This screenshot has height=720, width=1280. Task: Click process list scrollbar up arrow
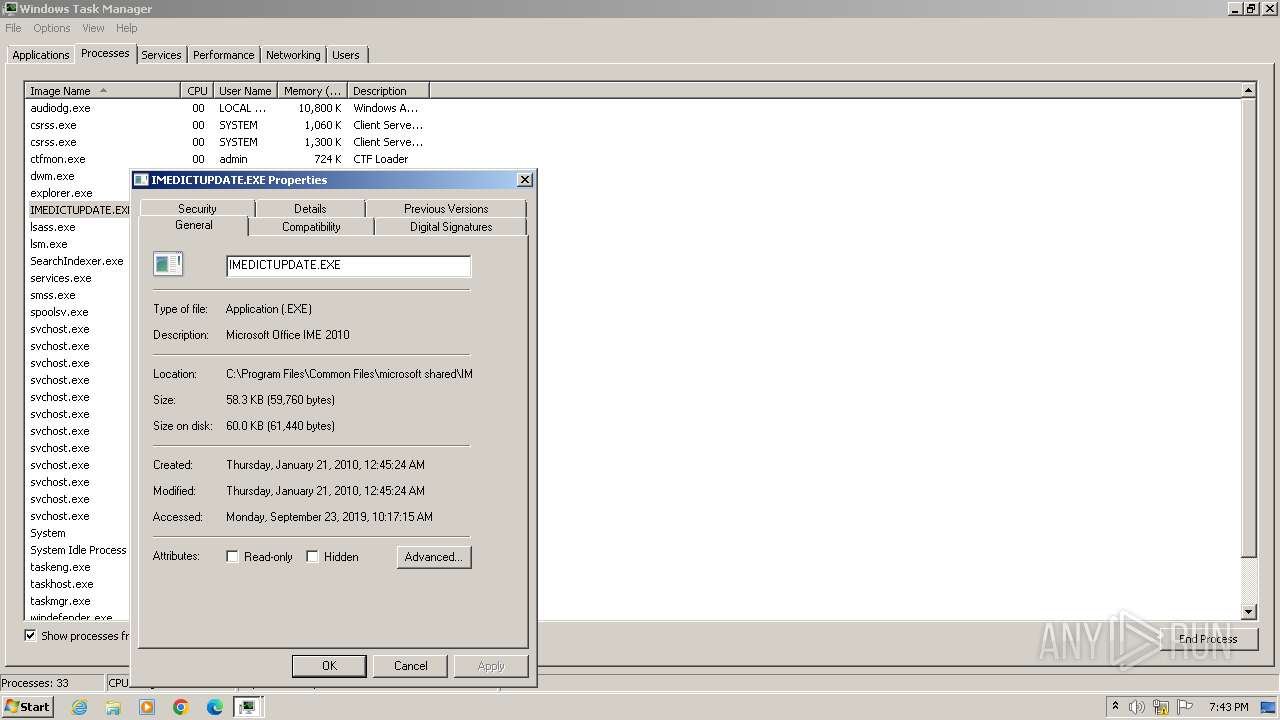[x=1248, y=90]
